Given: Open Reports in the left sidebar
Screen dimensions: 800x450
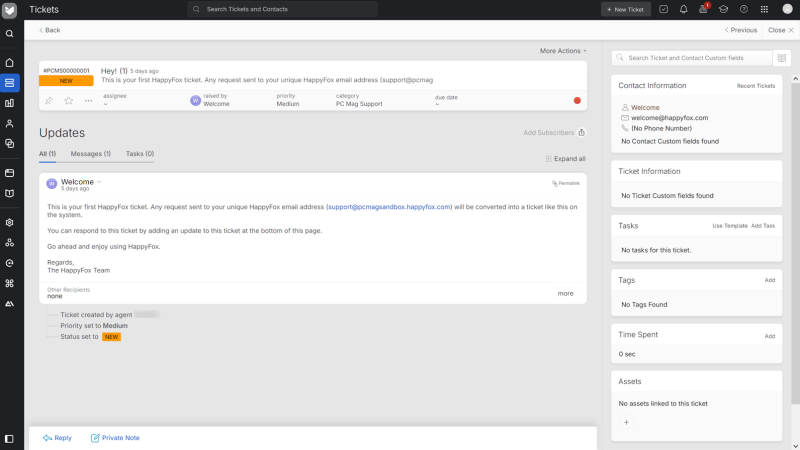Looking at the screenshot, I should 10,103.
